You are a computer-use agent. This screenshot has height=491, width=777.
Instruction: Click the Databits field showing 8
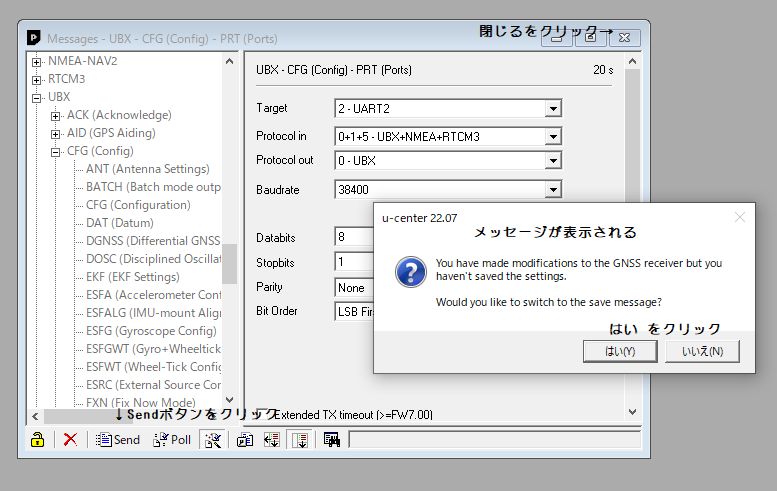pos(354,237)
